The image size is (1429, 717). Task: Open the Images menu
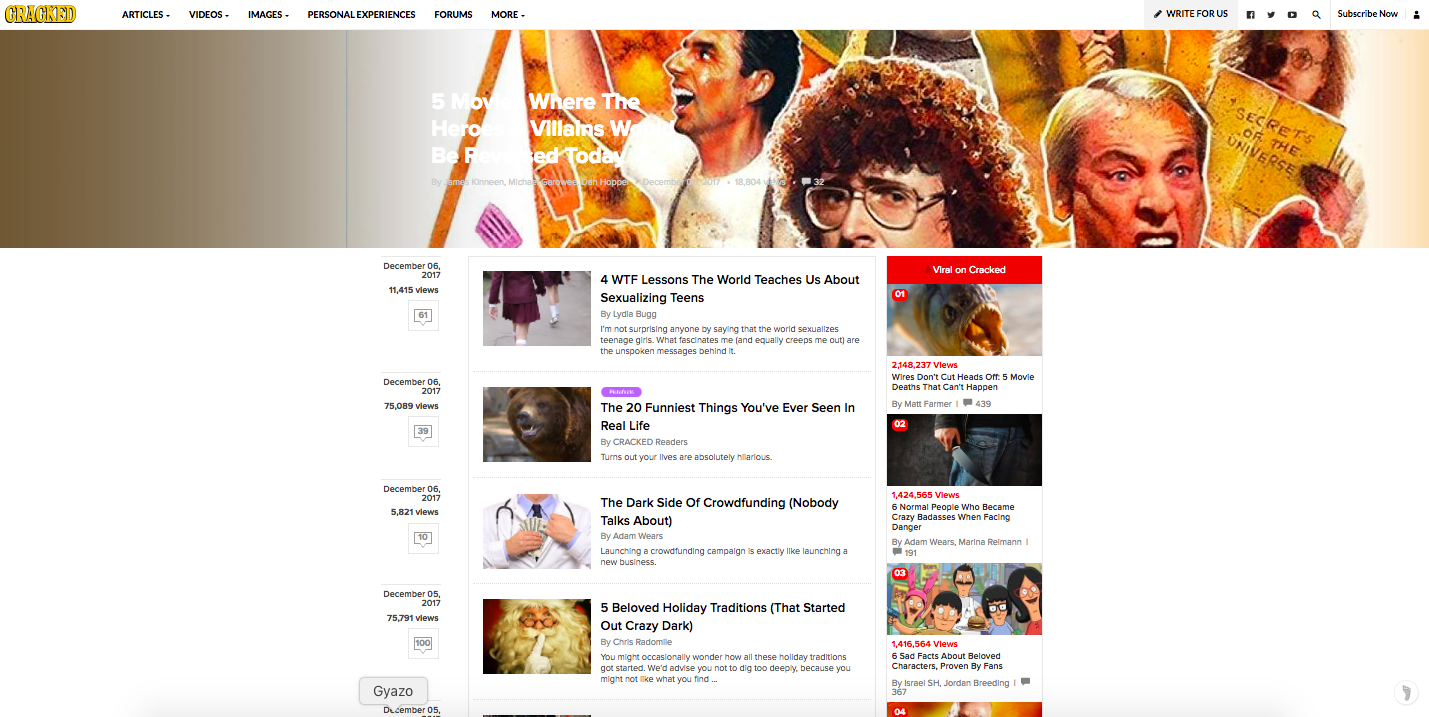268,14
